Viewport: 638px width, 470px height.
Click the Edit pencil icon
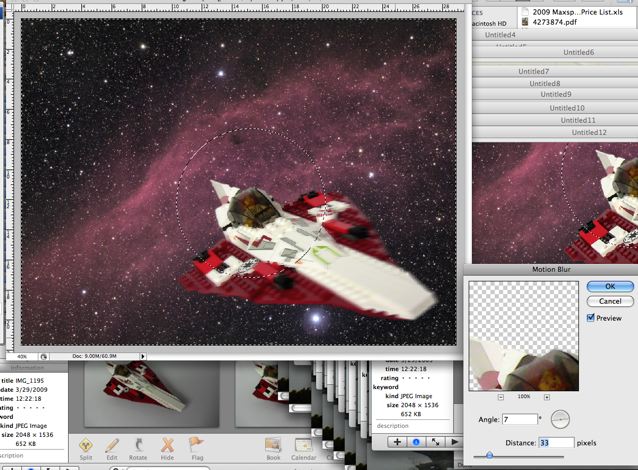[113, 445]
